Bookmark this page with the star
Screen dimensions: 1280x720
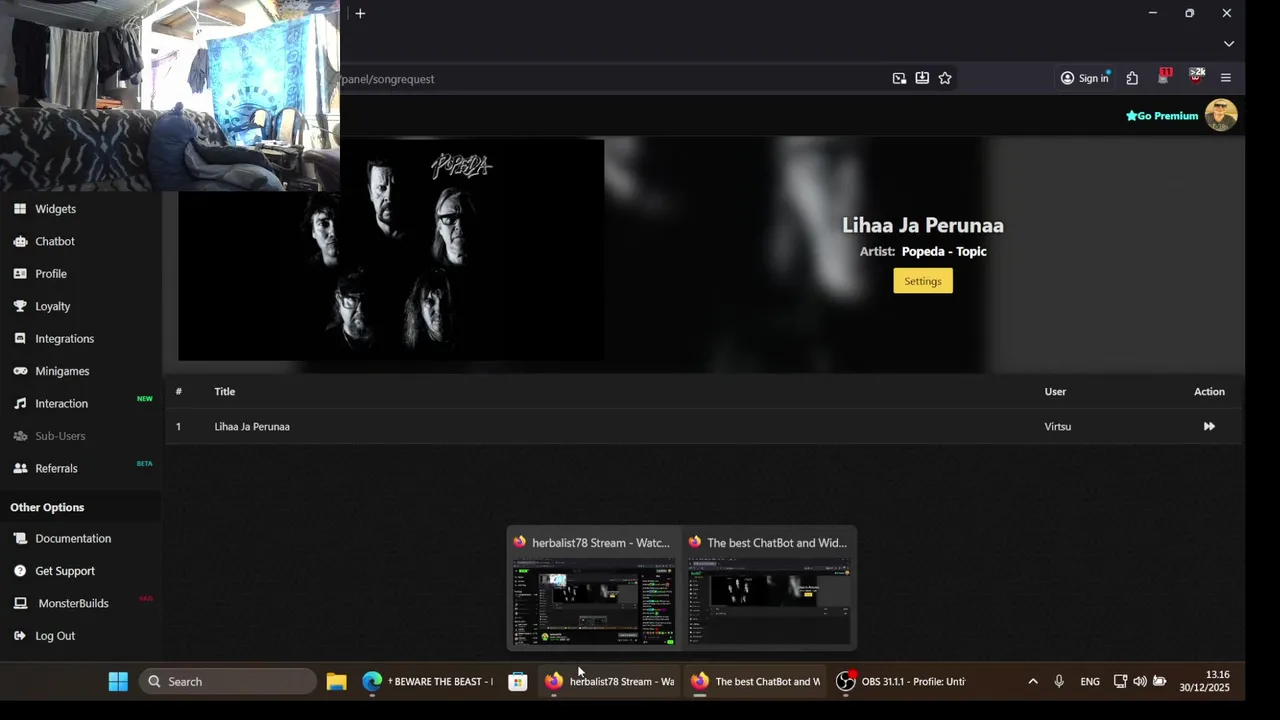click(x=945, y=78)
